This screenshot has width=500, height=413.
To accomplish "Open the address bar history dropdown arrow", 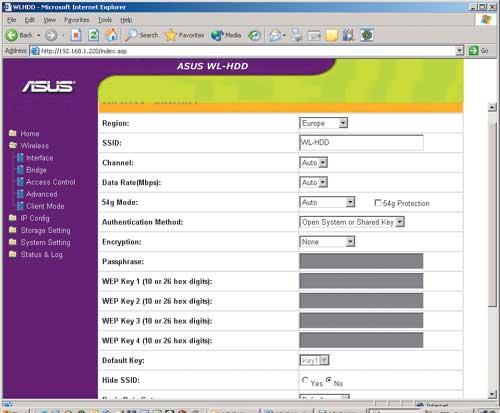I will pos(460,51).
